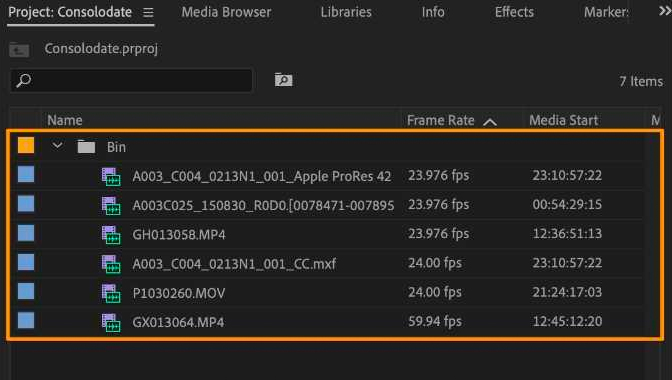Click the P1030260.MOV clip icon
Image resolution: width=672 pixels, height=380 pixels.
(111, 293)
